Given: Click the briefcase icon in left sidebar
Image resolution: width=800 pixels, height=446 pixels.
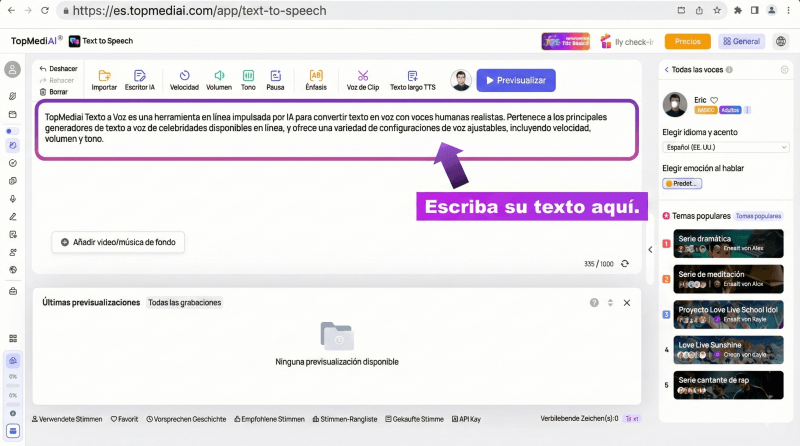Looking at the screenshot, I should [13, 291].
